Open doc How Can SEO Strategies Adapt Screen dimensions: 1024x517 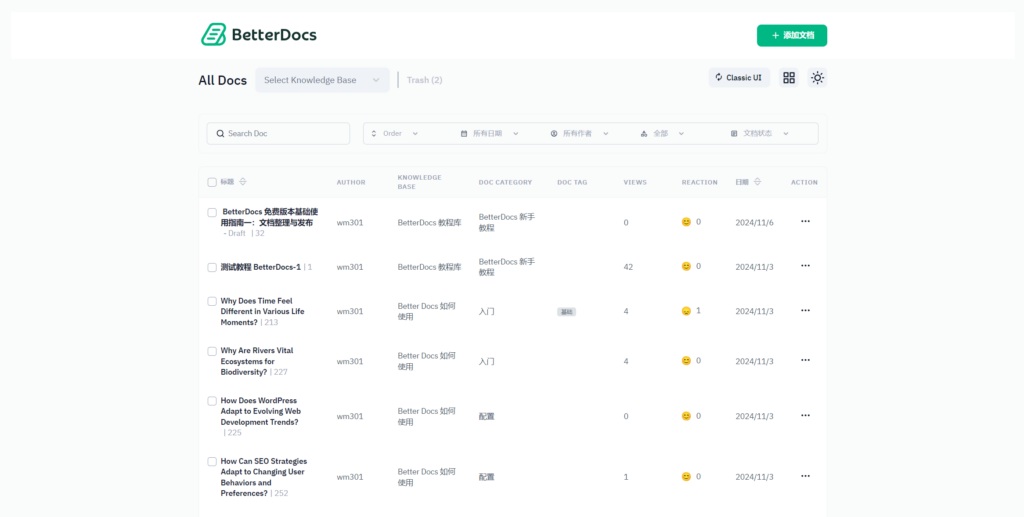[263, 477]
